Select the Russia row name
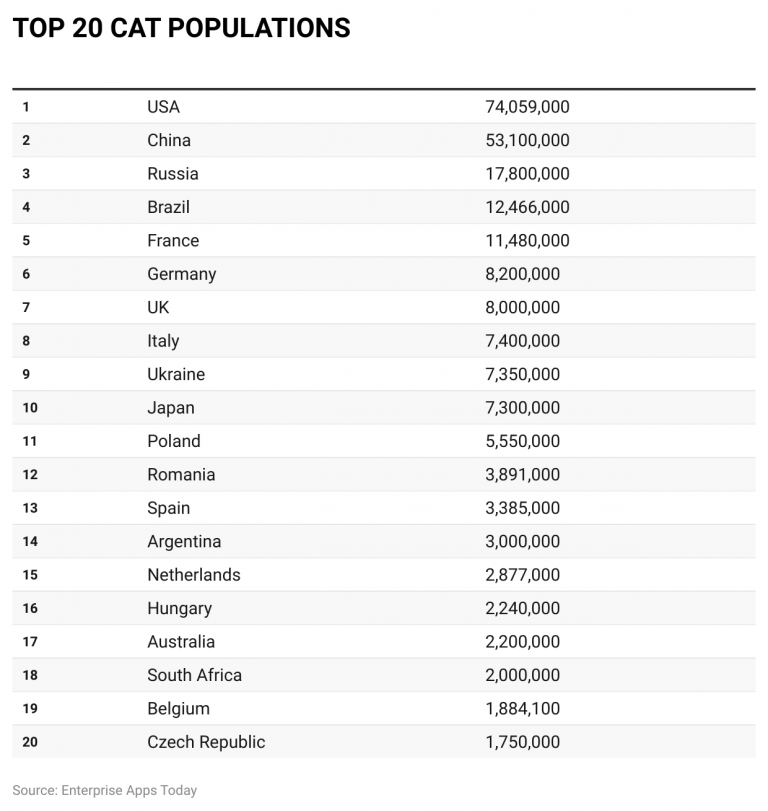768x811 pixels. tap(173, 174)
